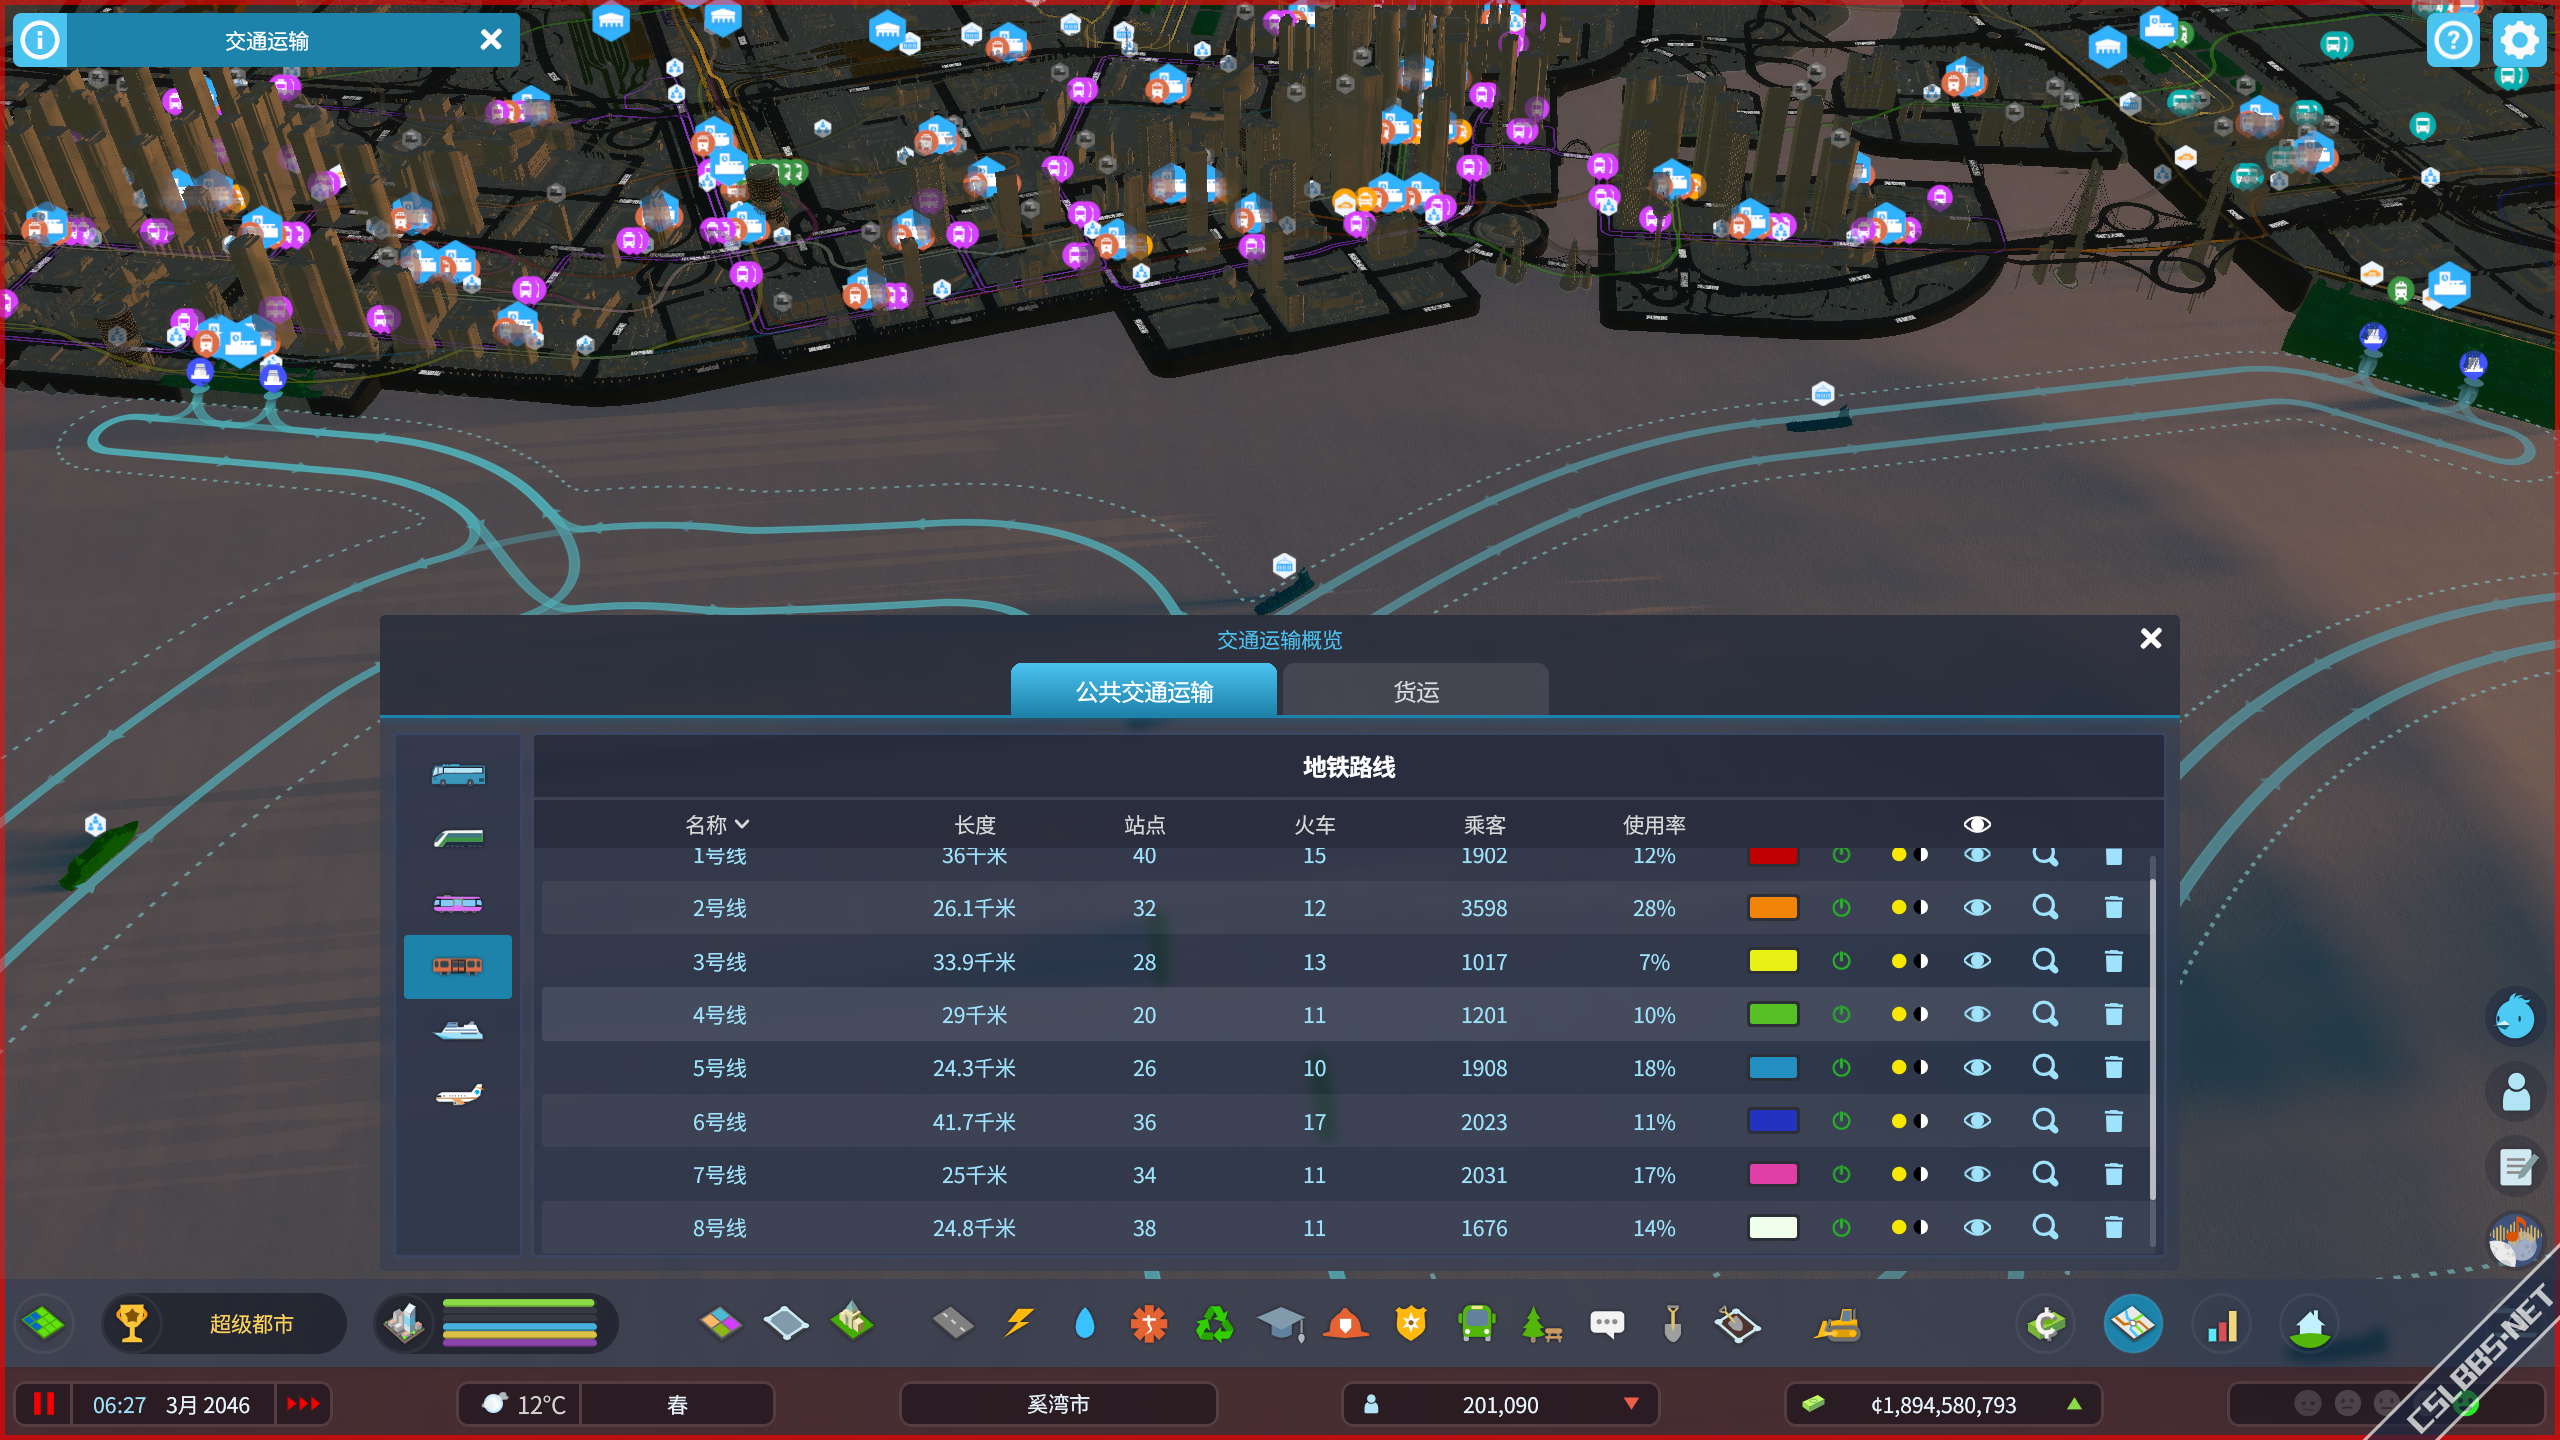The height and width of the screenshot is (1440, 2560).
Task: Sort by 长度 column header
Action: tap(975, 825)
